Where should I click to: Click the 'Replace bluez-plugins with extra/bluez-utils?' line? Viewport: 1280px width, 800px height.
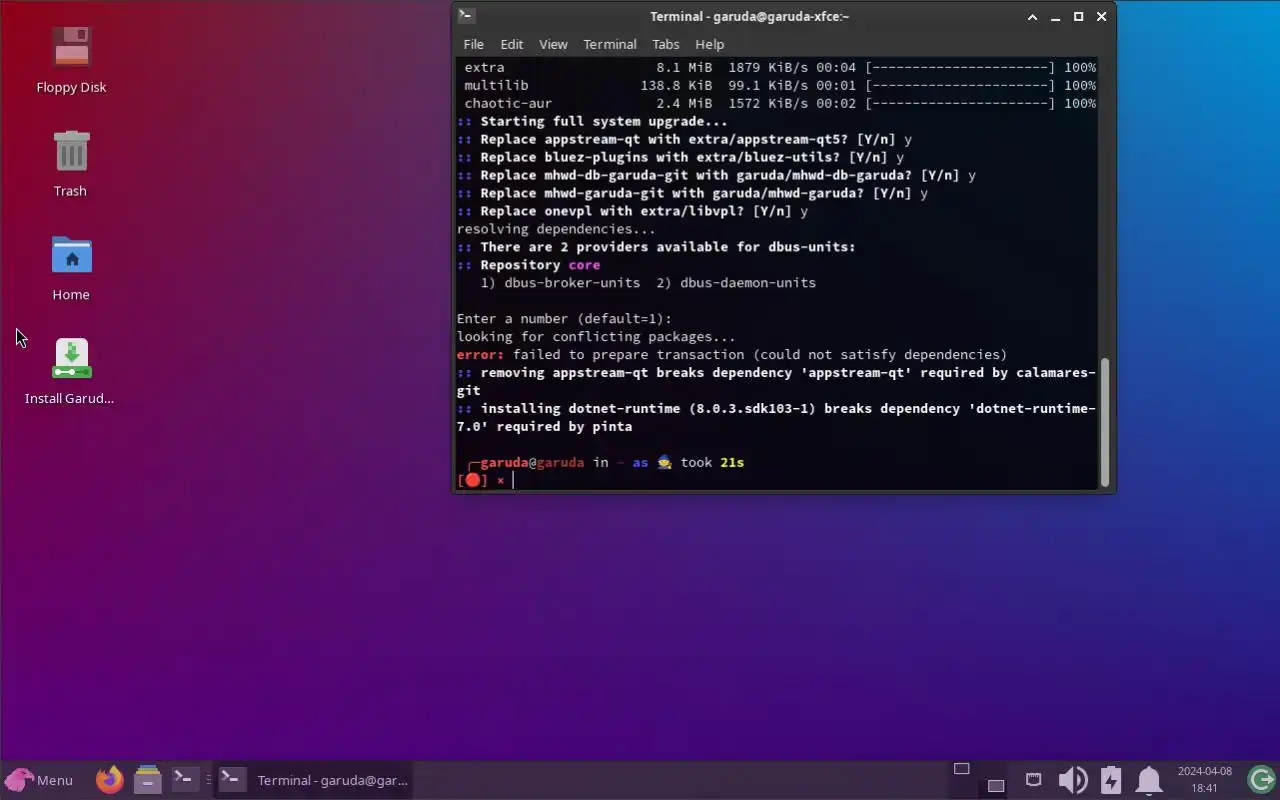click(680, 157)
